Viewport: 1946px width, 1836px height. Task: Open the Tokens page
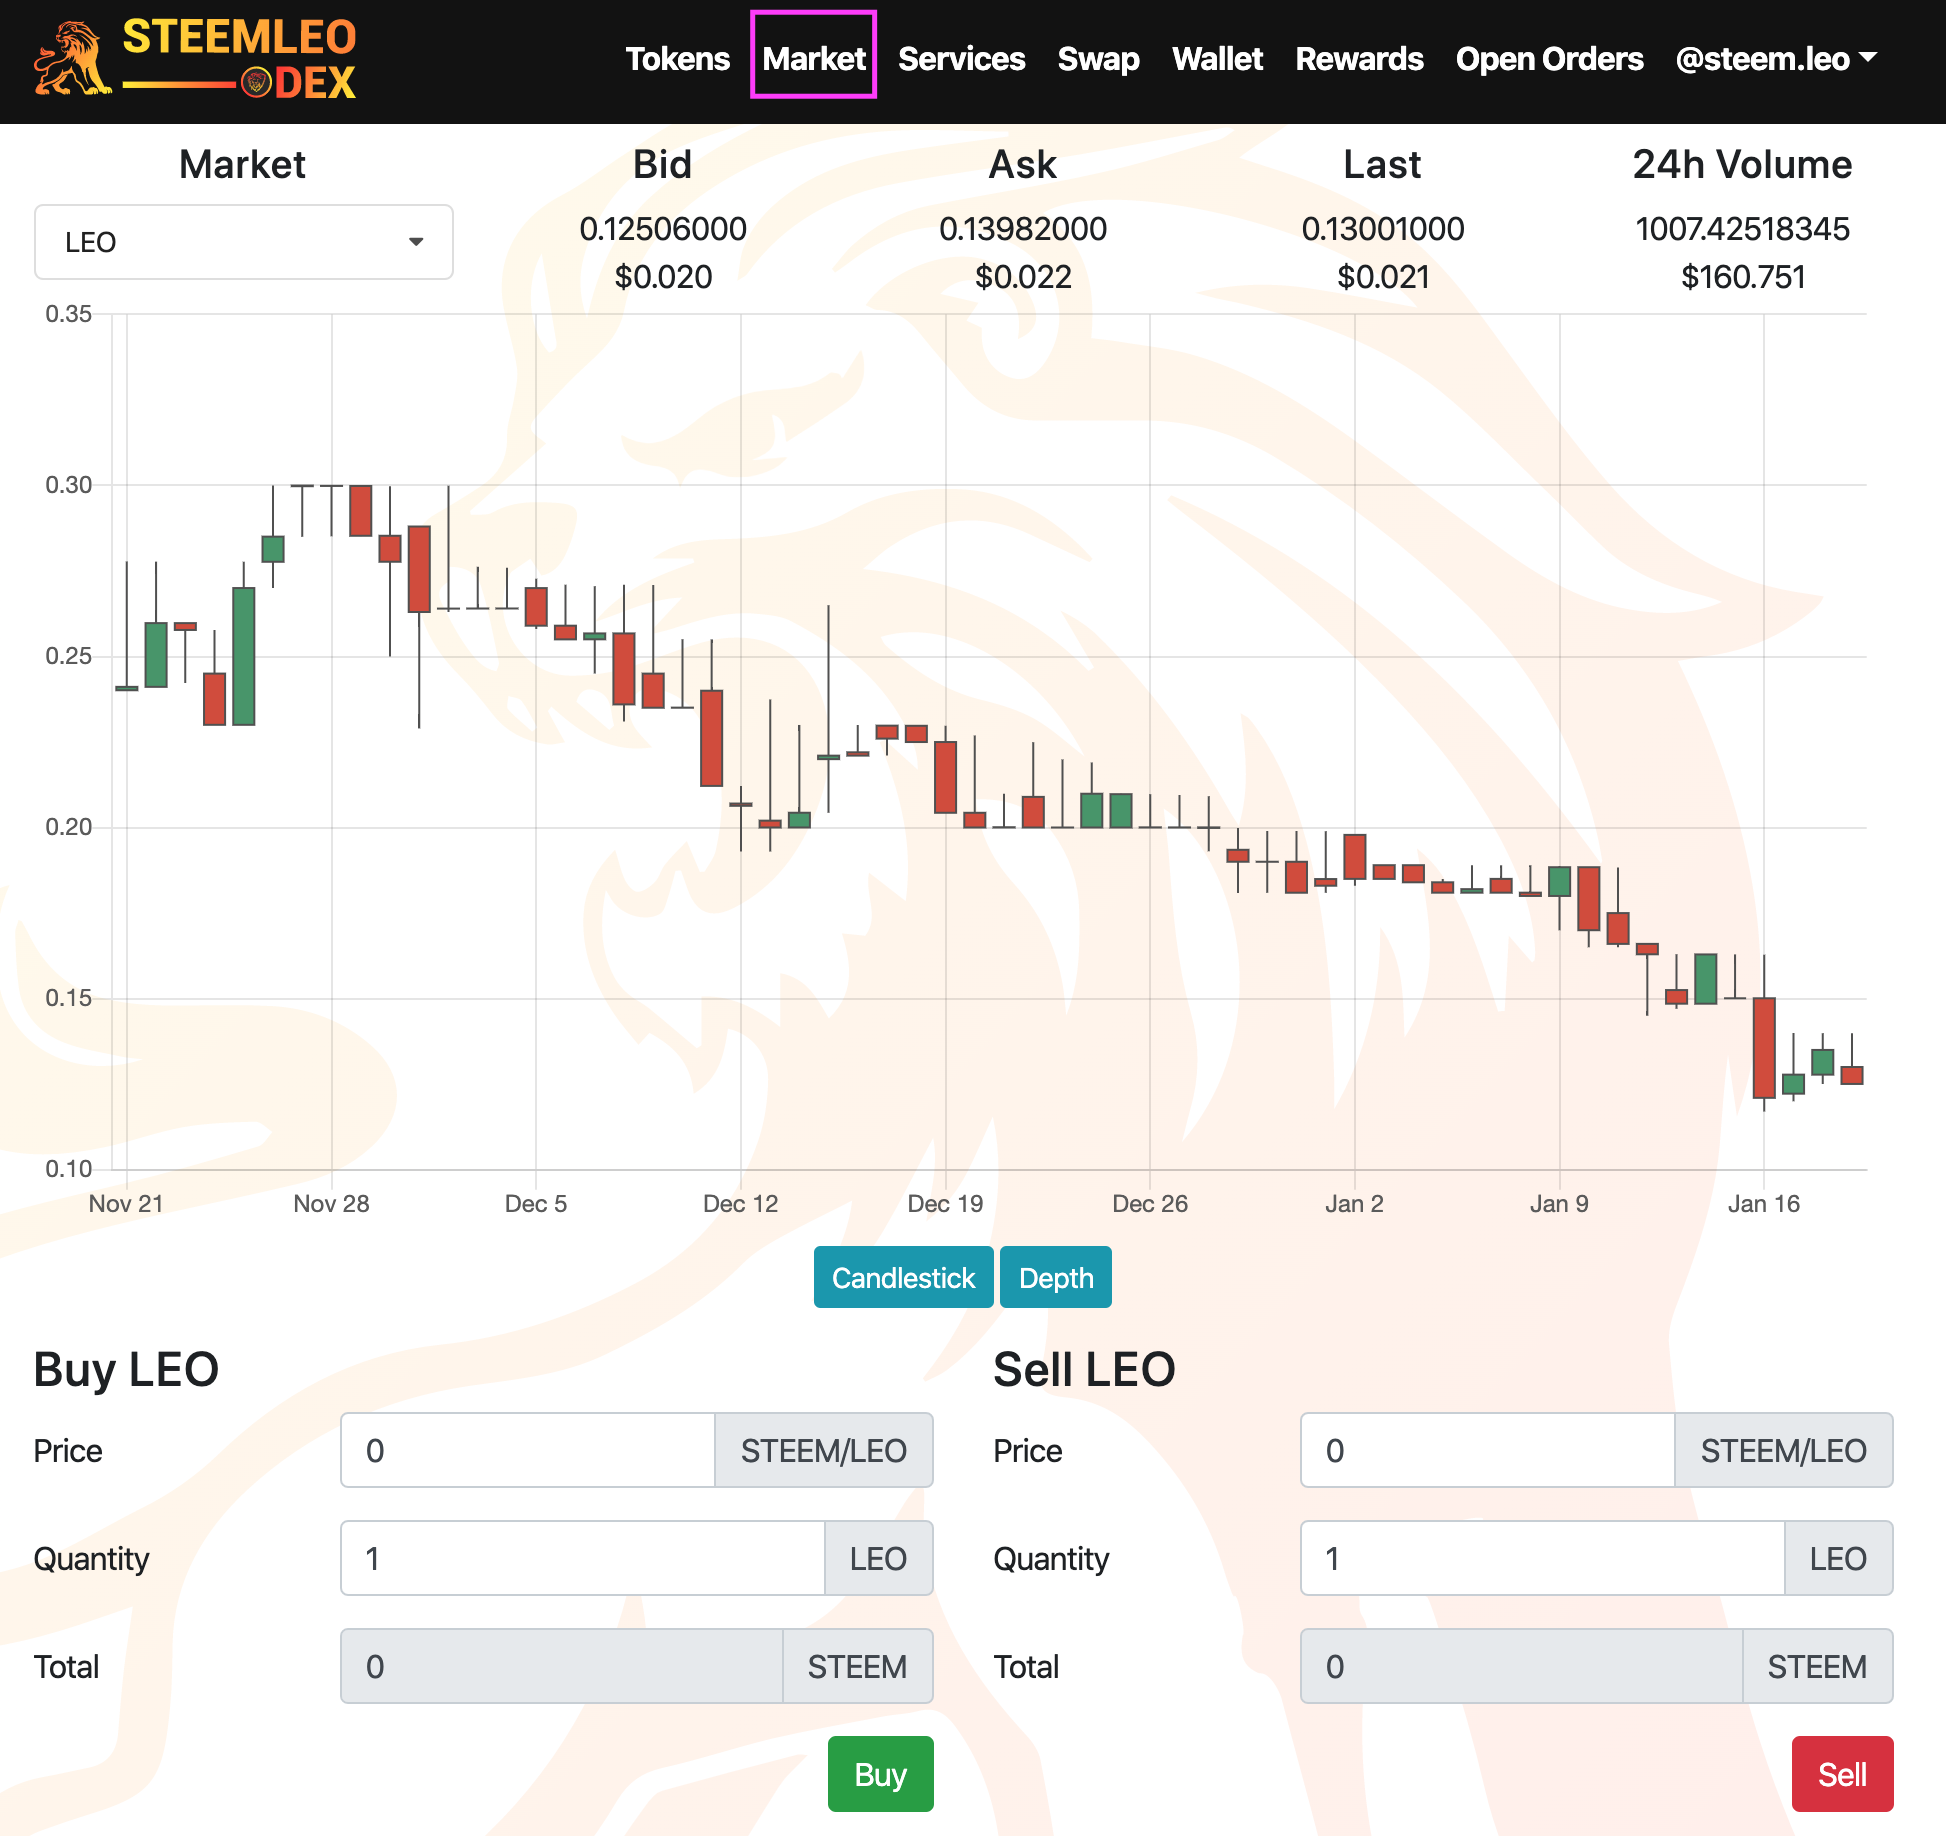[677, 59]
